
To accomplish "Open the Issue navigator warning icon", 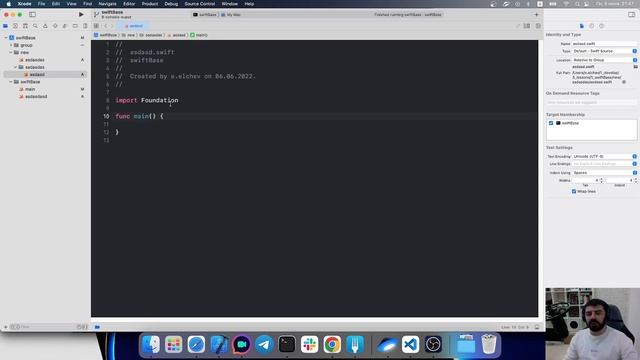I will point(45,26).
